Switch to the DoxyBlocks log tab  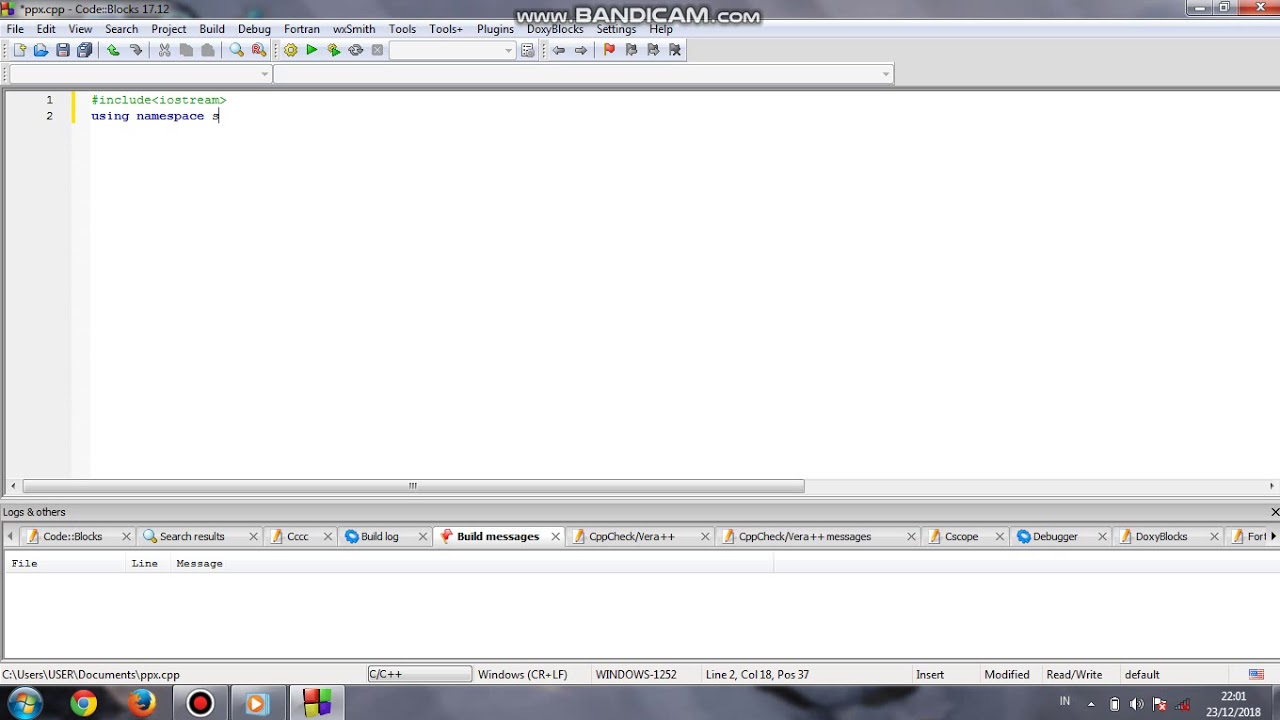(x=1160, y=537)
